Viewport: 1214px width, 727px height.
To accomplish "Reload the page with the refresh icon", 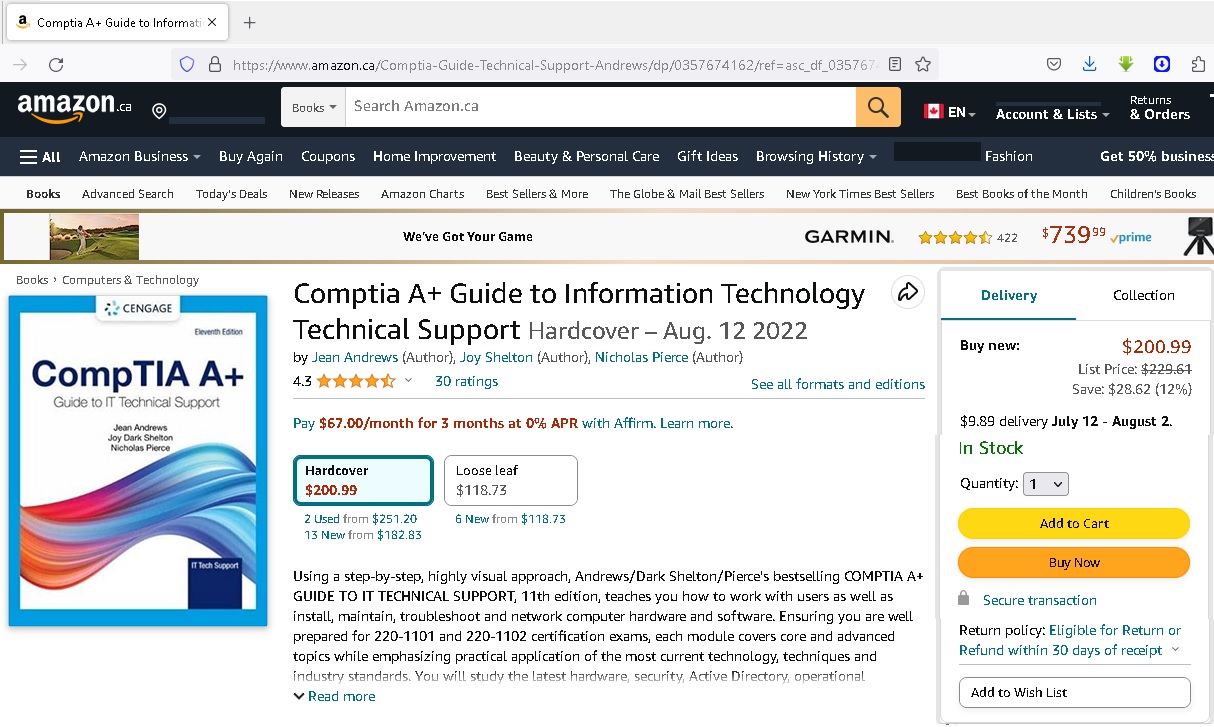I will coord(56,64).
